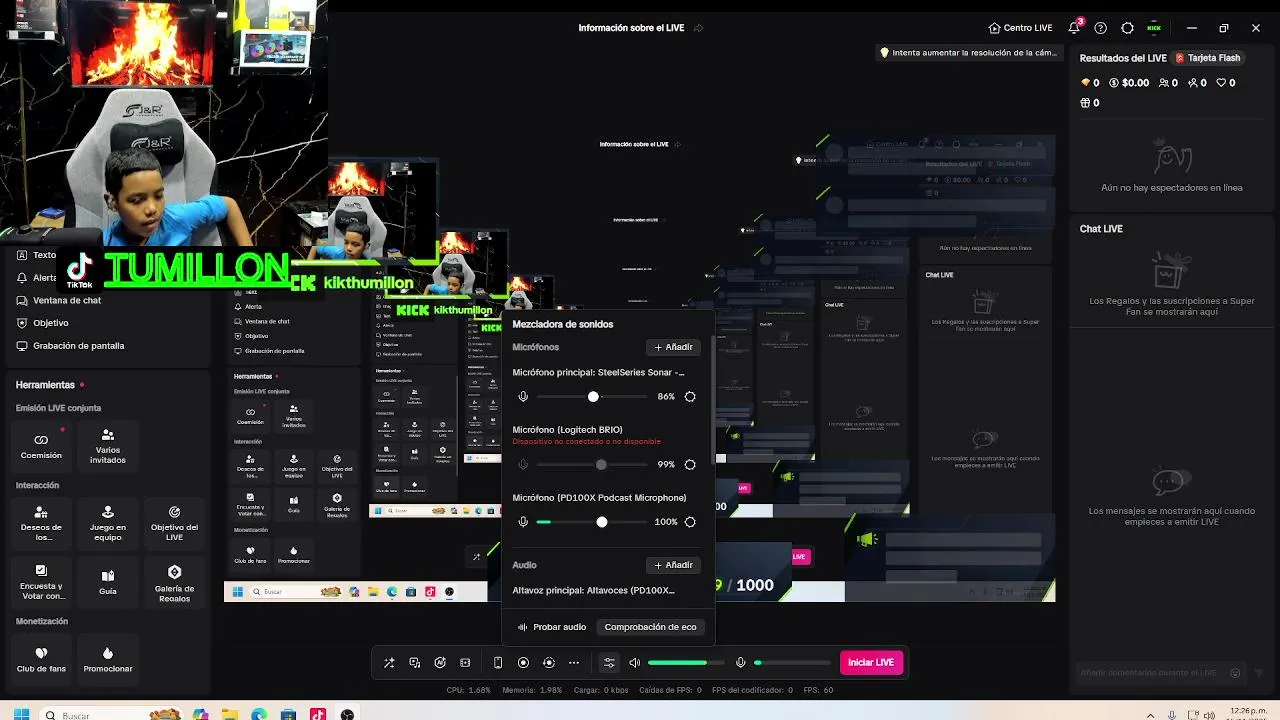The width and height of the screenshot is (1280, 720).
Task: Open Encuesta y Votar tool
Action: coord(41,582)
